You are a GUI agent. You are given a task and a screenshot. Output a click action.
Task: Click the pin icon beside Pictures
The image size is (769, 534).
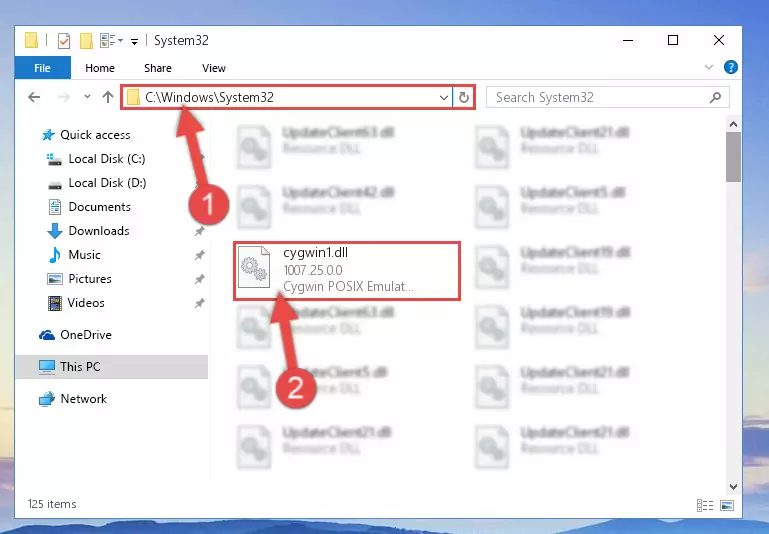click(200, 279)
